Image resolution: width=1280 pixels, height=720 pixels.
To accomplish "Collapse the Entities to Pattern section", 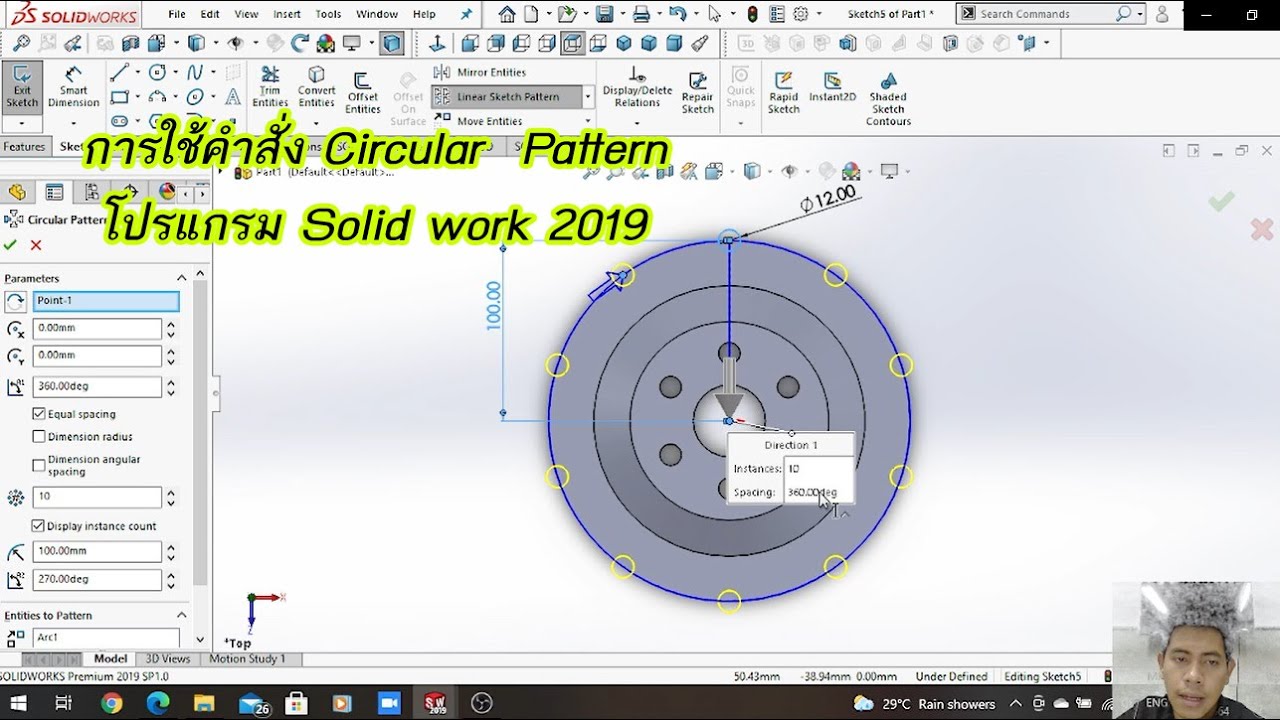I will coord(181,615).
